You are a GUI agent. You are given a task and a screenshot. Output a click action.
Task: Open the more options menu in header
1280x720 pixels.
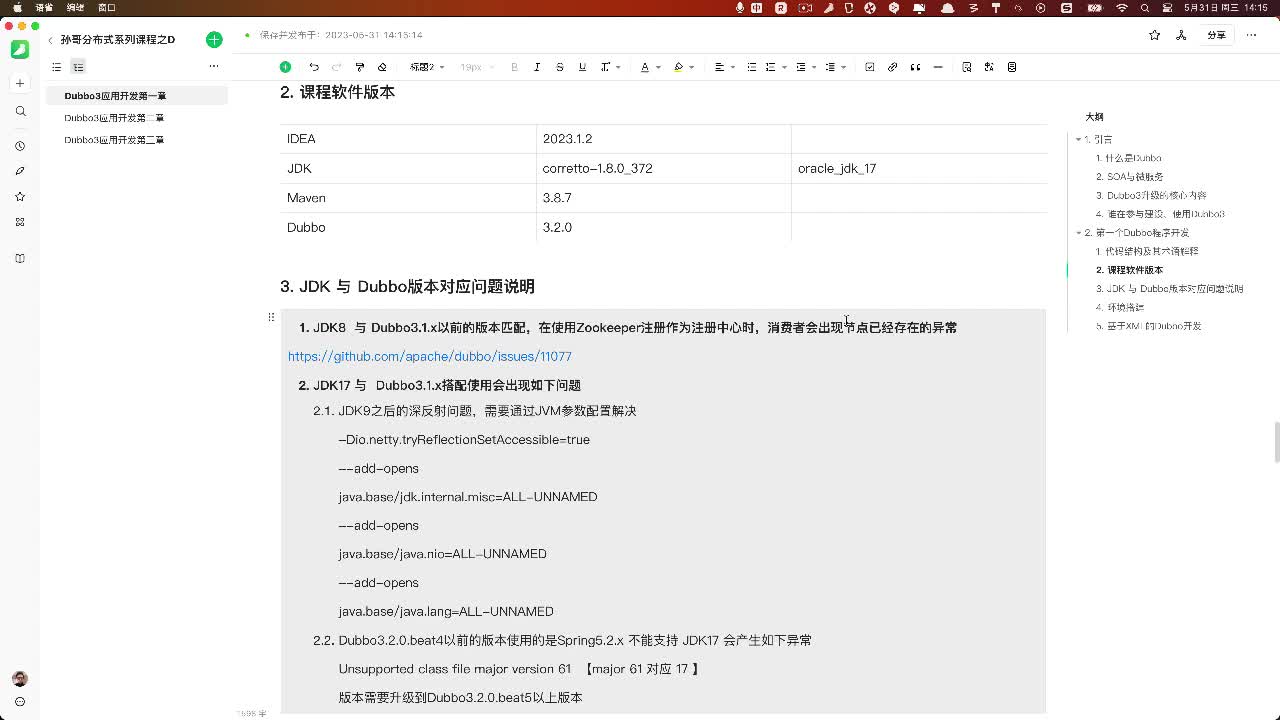[1252, 35]
